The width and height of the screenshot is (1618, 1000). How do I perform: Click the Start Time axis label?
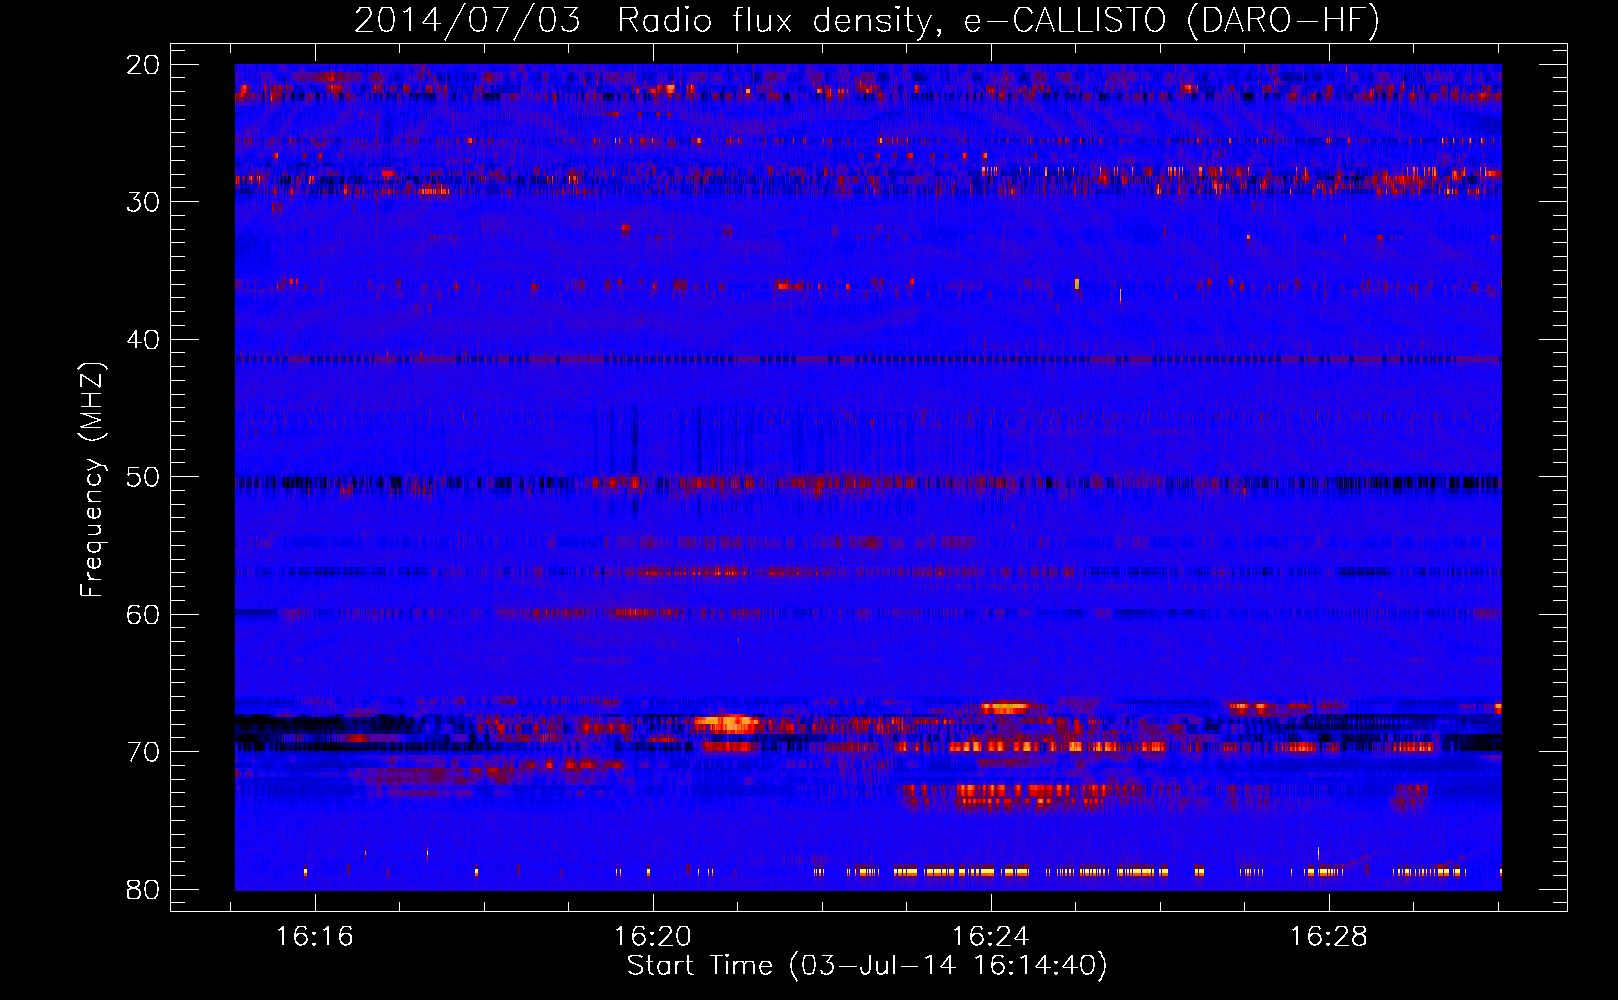[867, 966]
